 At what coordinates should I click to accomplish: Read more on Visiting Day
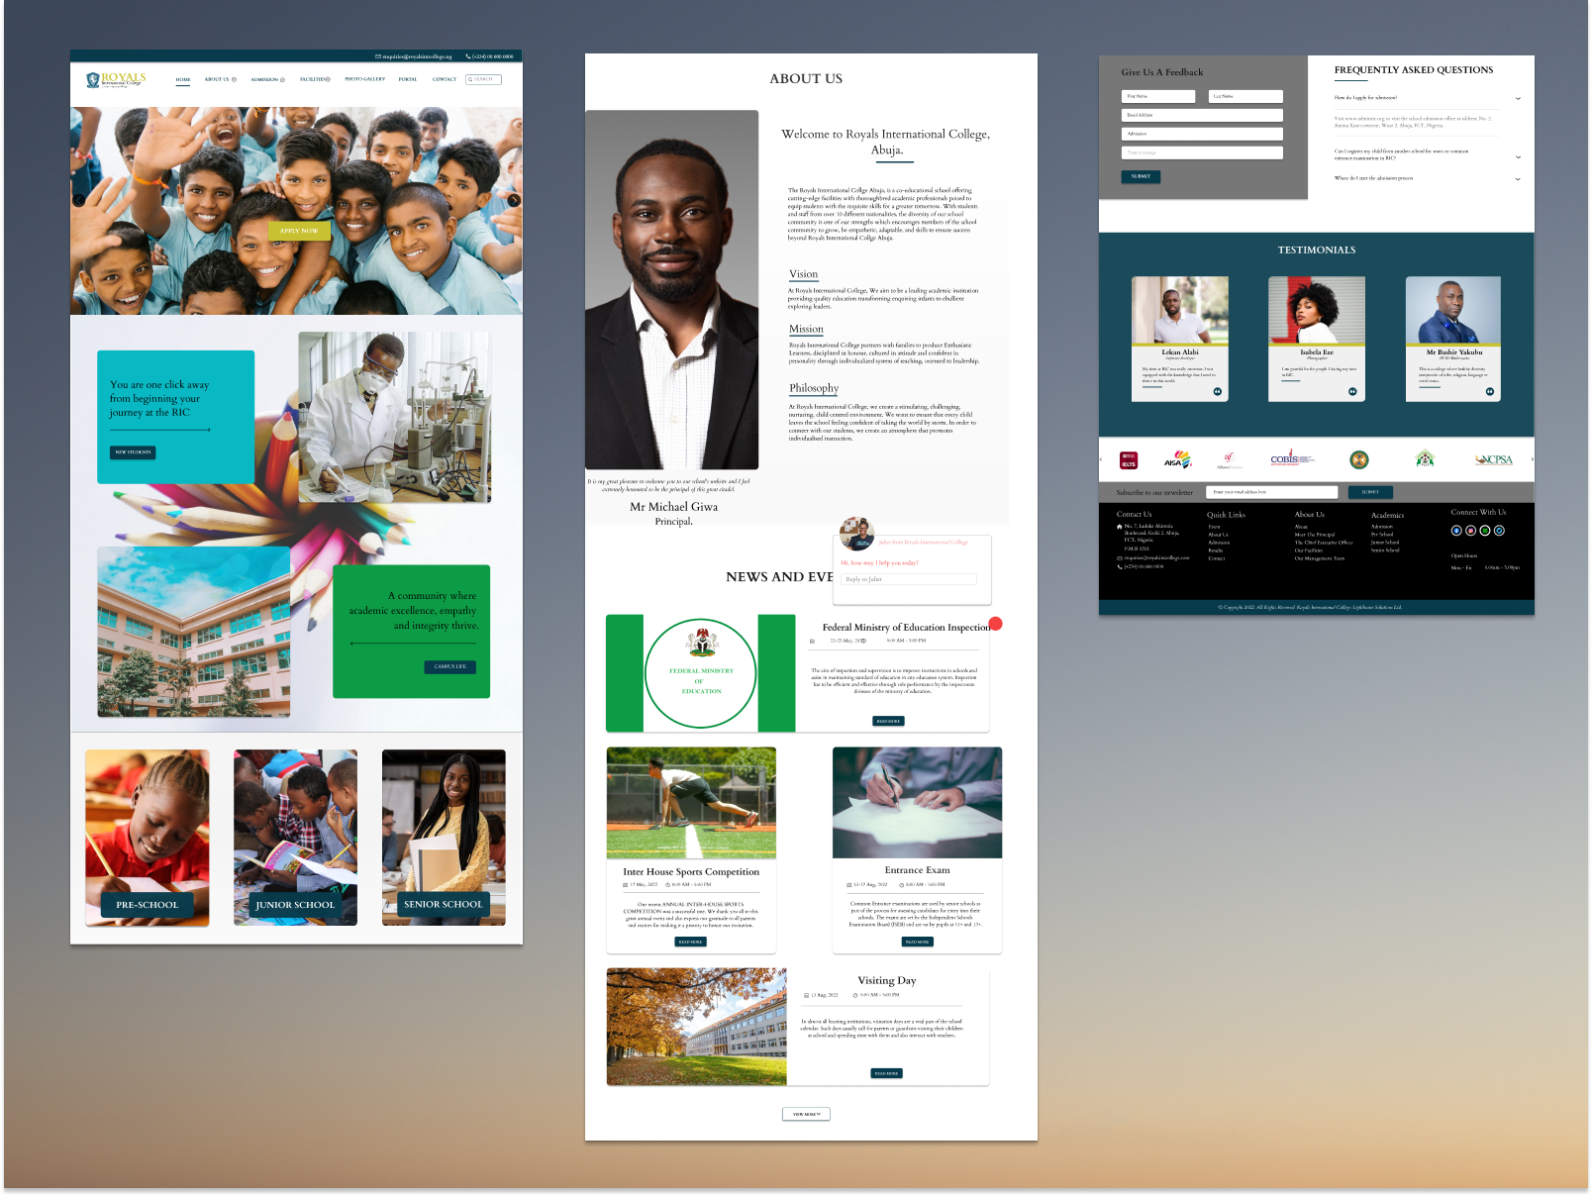click(x=886, y=1074)
